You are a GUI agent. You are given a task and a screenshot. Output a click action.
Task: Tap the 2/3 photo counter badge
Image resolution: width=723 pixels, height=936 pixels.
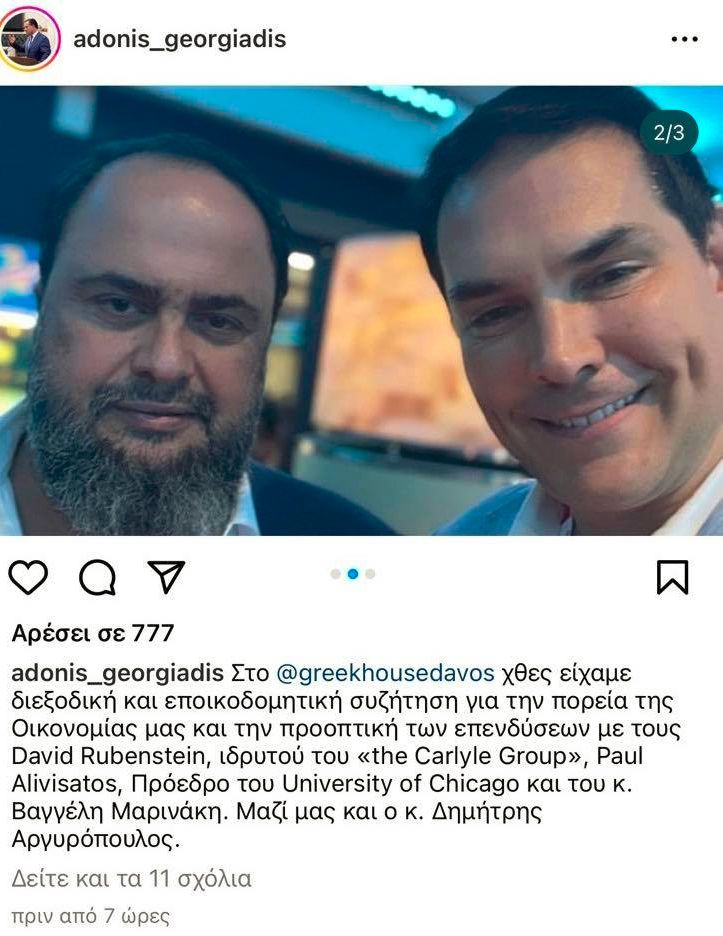click(x=669, y=133)
